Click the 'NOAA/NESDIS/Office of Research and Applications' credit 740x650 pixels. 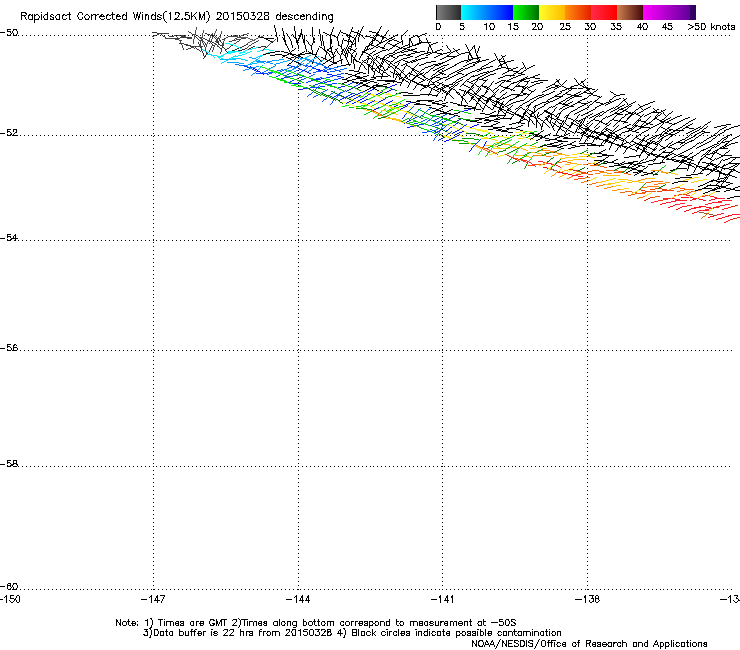[x=589, y=644]
